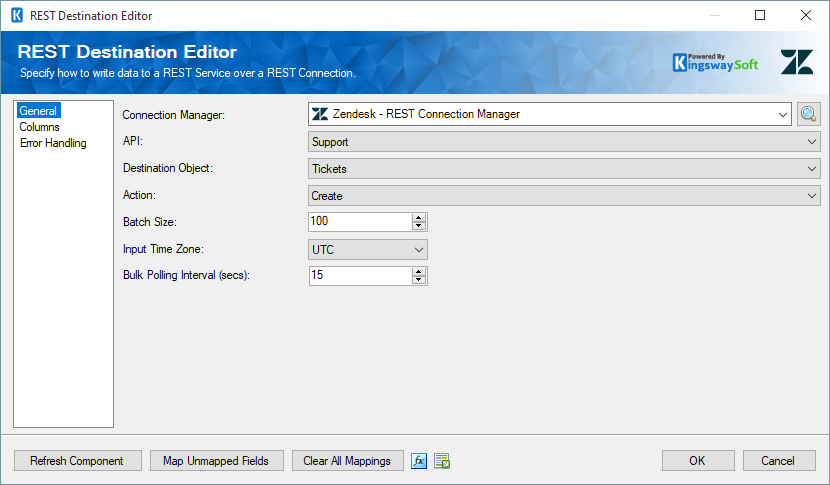Switch to the Error Handling page

(53, 143)
